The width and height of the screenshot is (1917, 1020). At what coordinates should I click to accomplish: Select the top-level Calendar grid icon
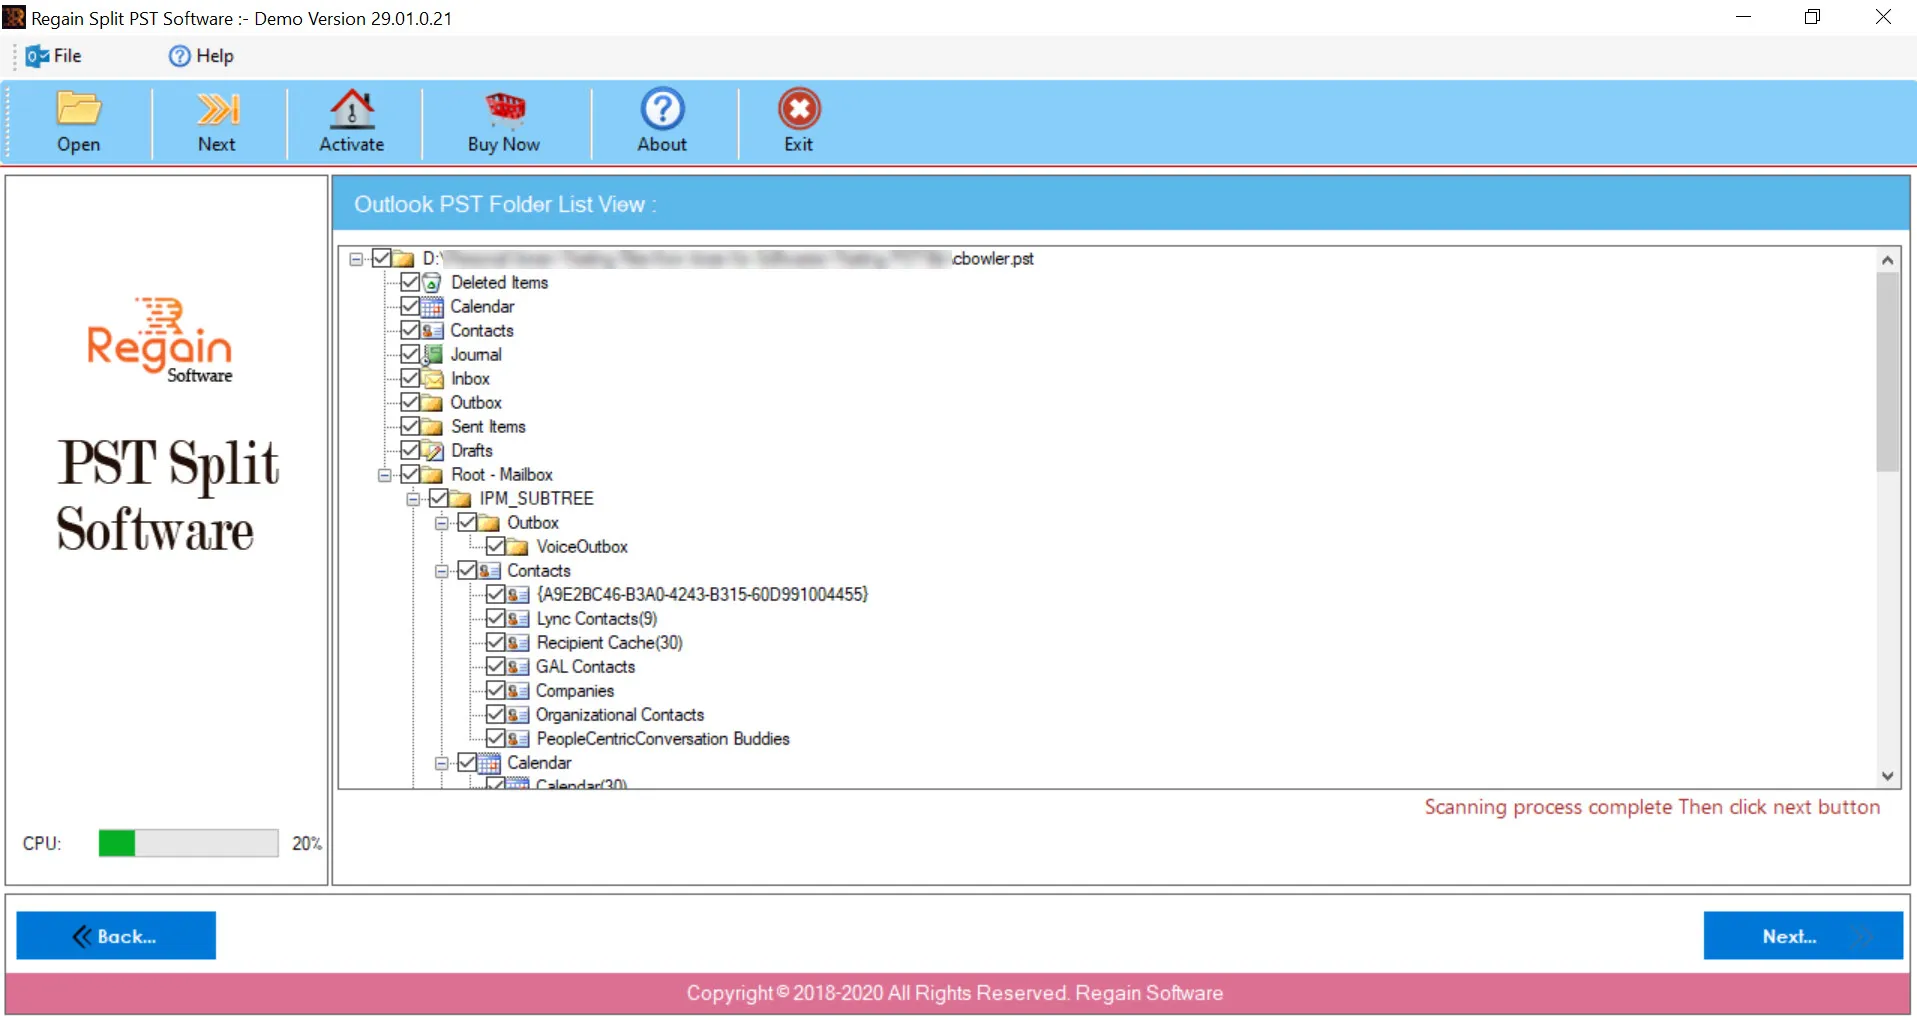click(x=432, y=307)
